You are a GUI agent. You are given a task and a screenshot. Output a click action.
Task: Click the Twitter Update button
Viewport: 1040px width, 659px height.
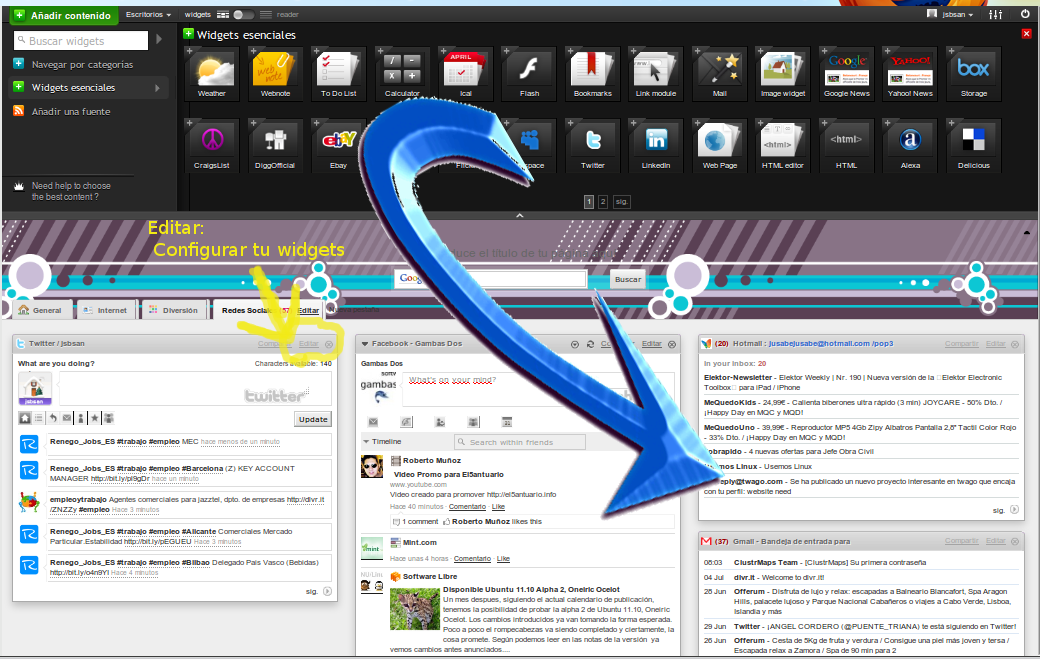click(x=313, y=419)
